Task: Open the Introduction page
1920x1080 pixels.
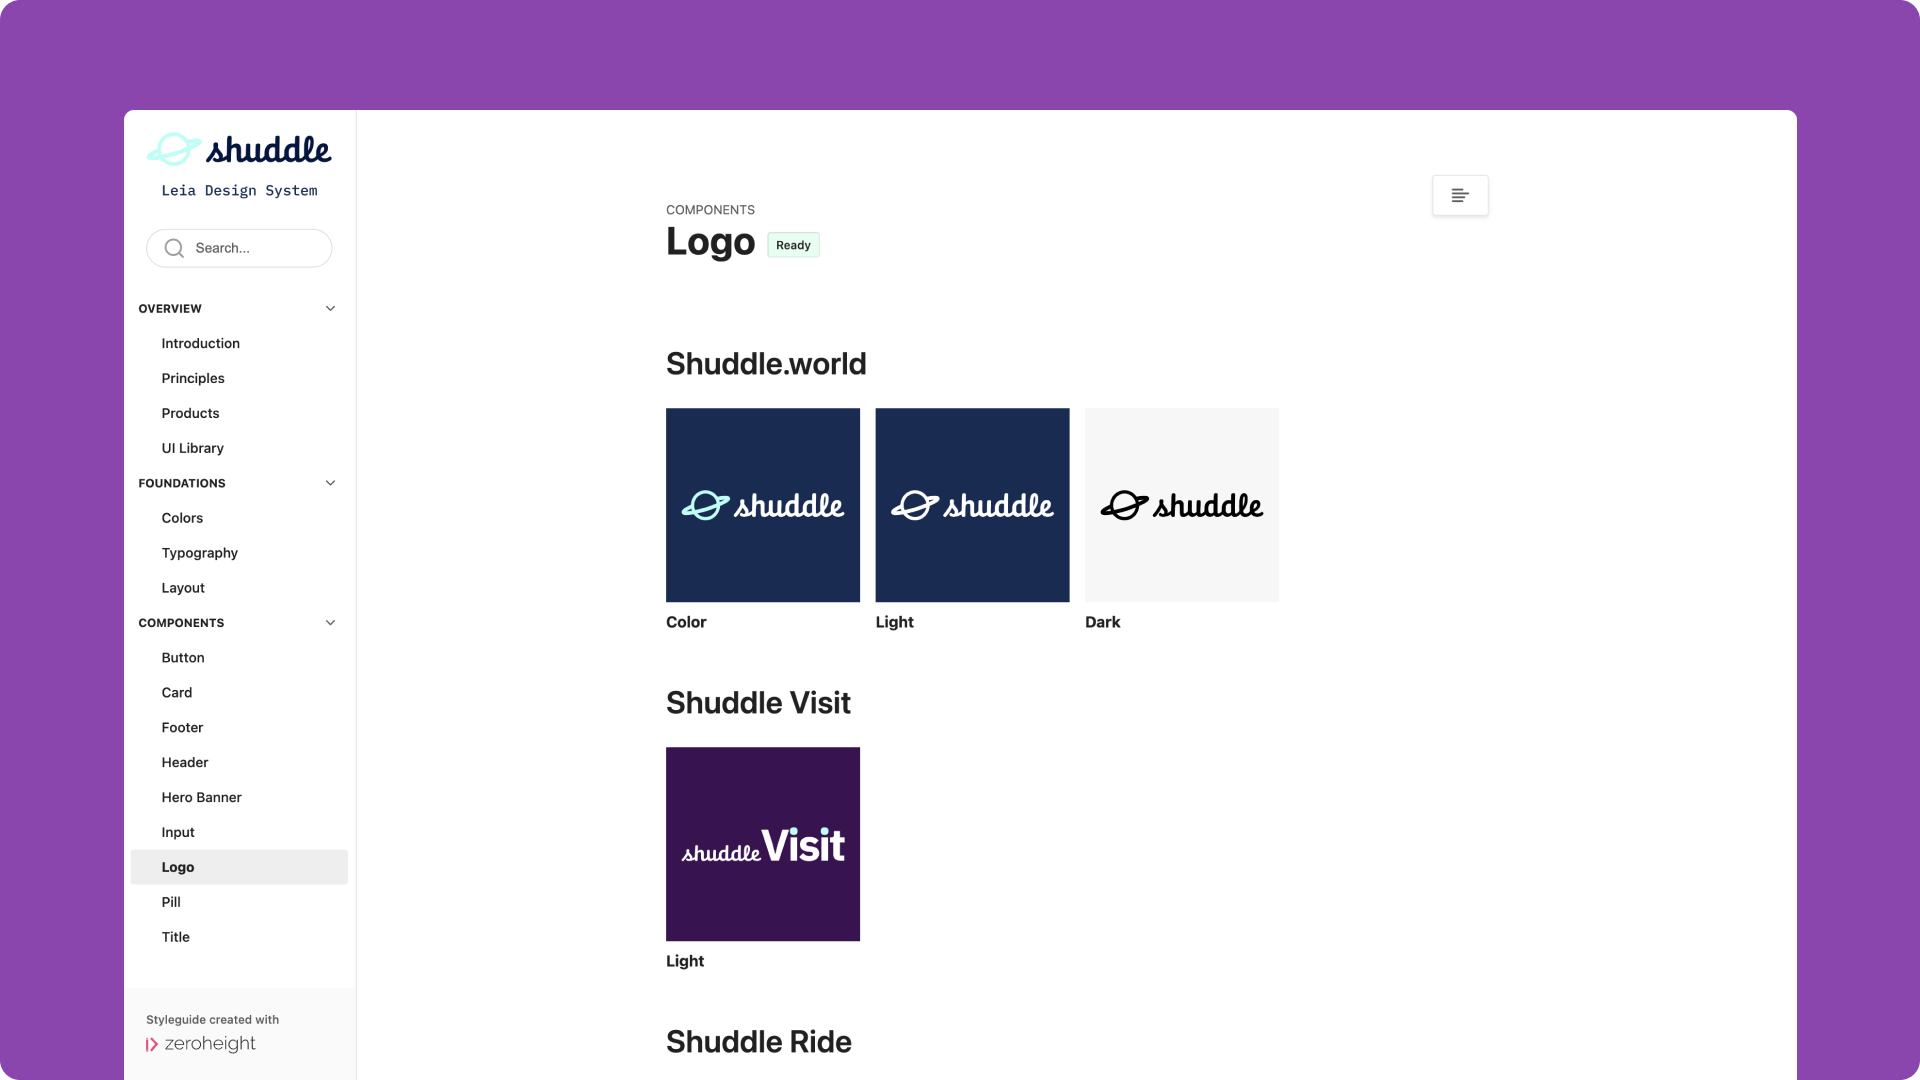Action: [x=201, y=343]
